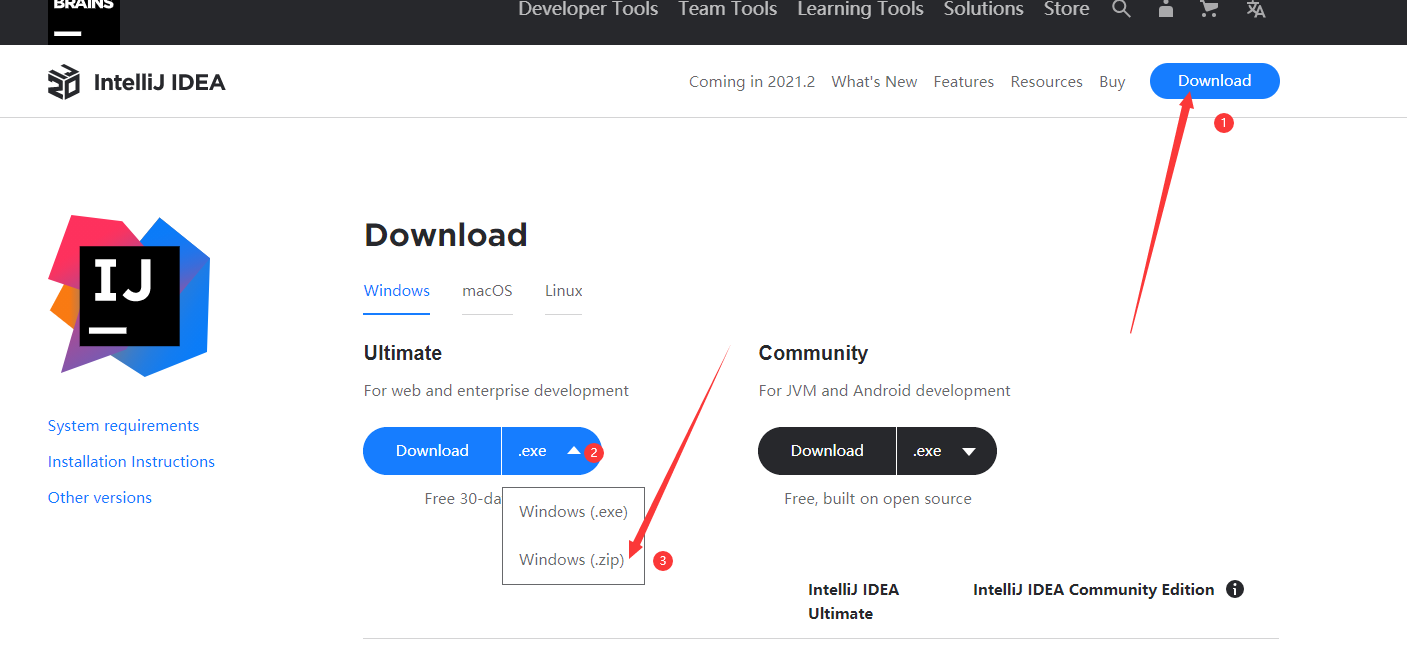Open the shopping cart icon
The width and height of the screenshot is (1407, 651).
coord(1210,9)
